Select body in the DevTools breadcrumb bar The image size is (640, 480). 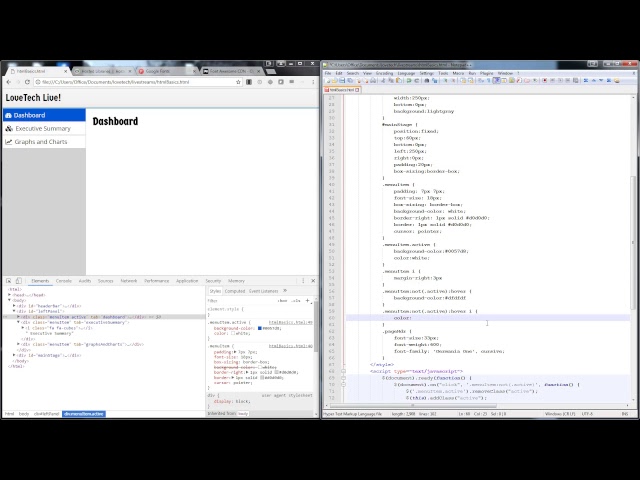(24, 414)
